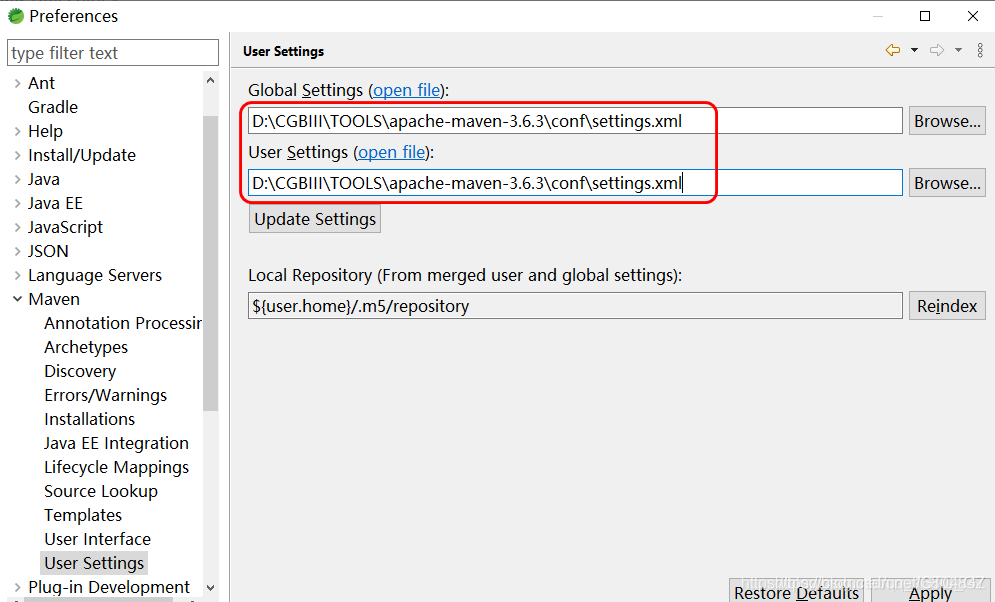
Task: Browse for Global Settings file
Action: [947, 121]
